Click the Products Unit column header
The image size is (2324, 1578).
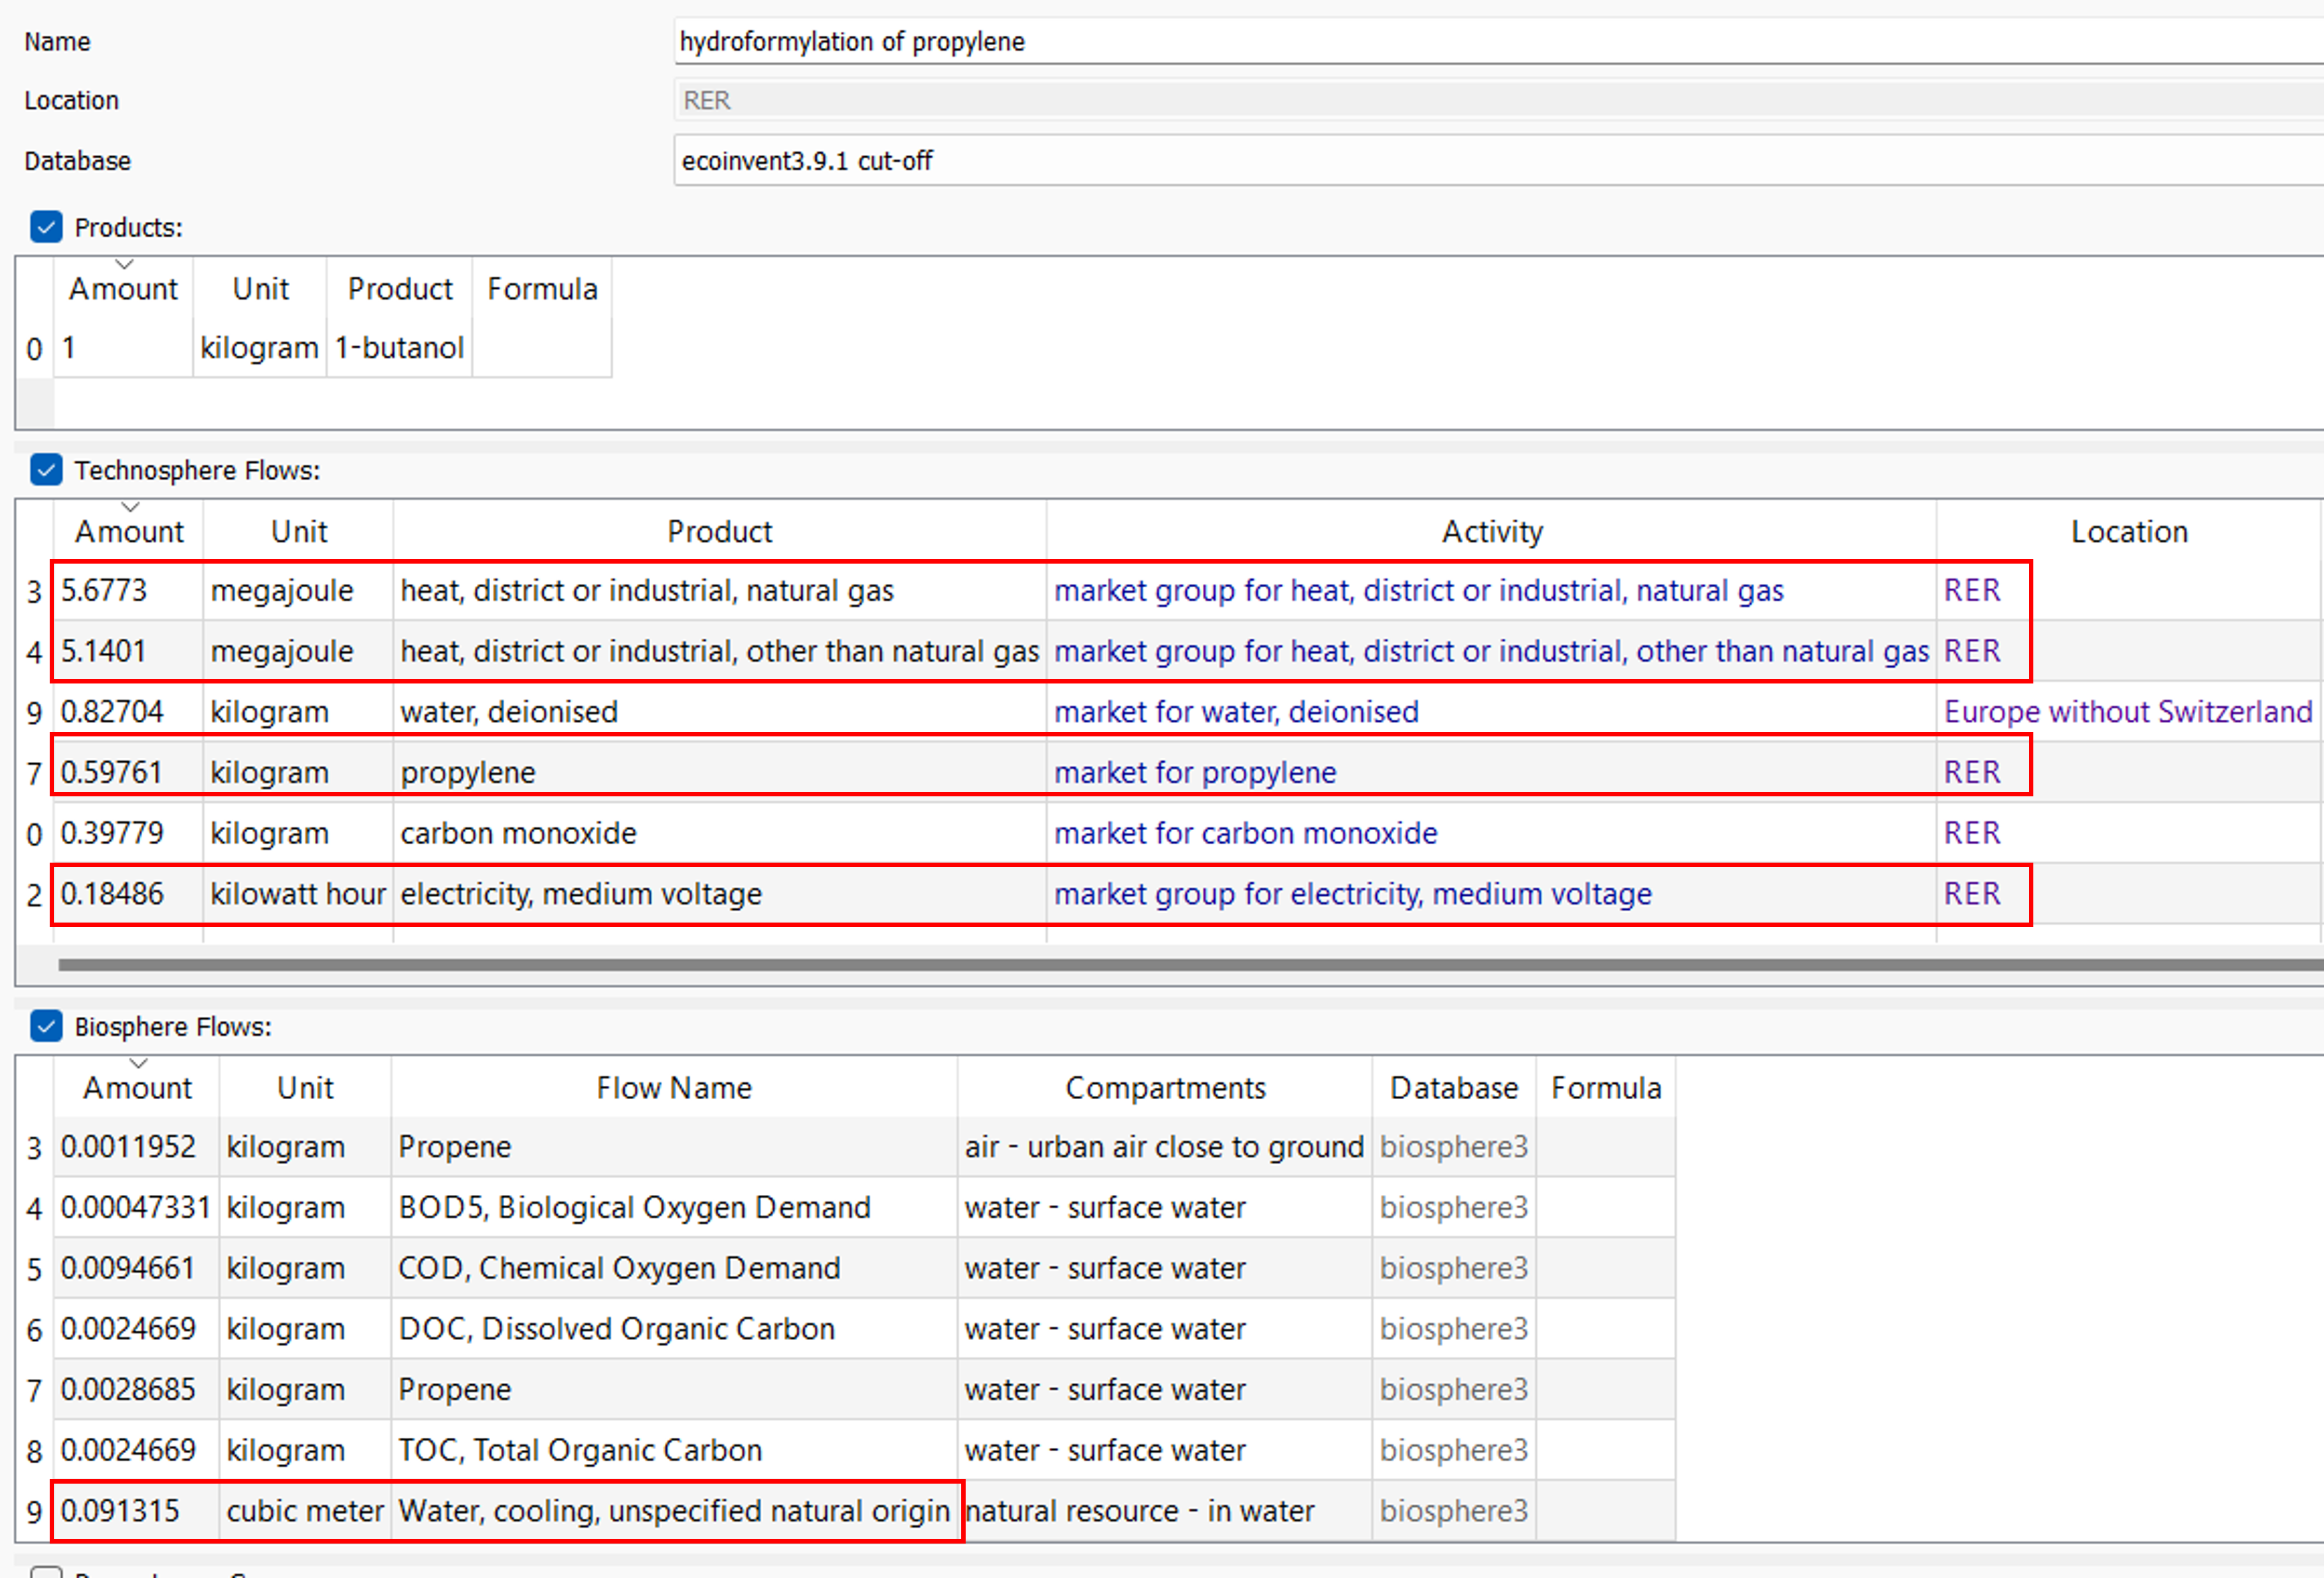(x=260, y=289)
